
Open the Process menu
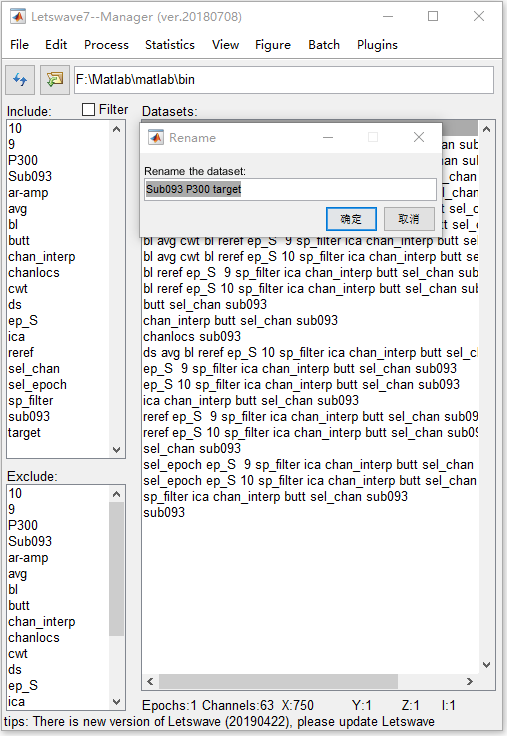click(x=106, y=45)
